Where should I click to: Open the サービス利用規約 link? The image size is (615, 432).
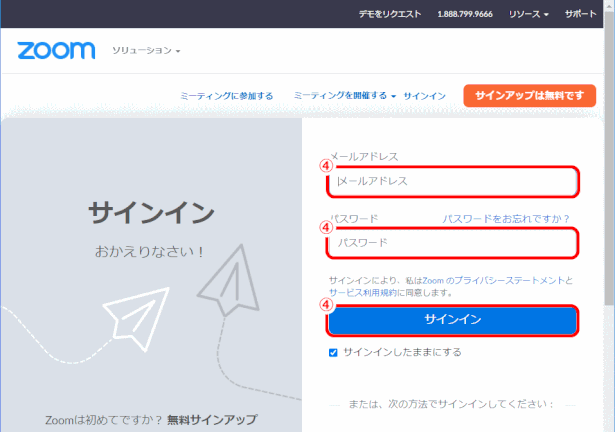(x=363, y=292)
